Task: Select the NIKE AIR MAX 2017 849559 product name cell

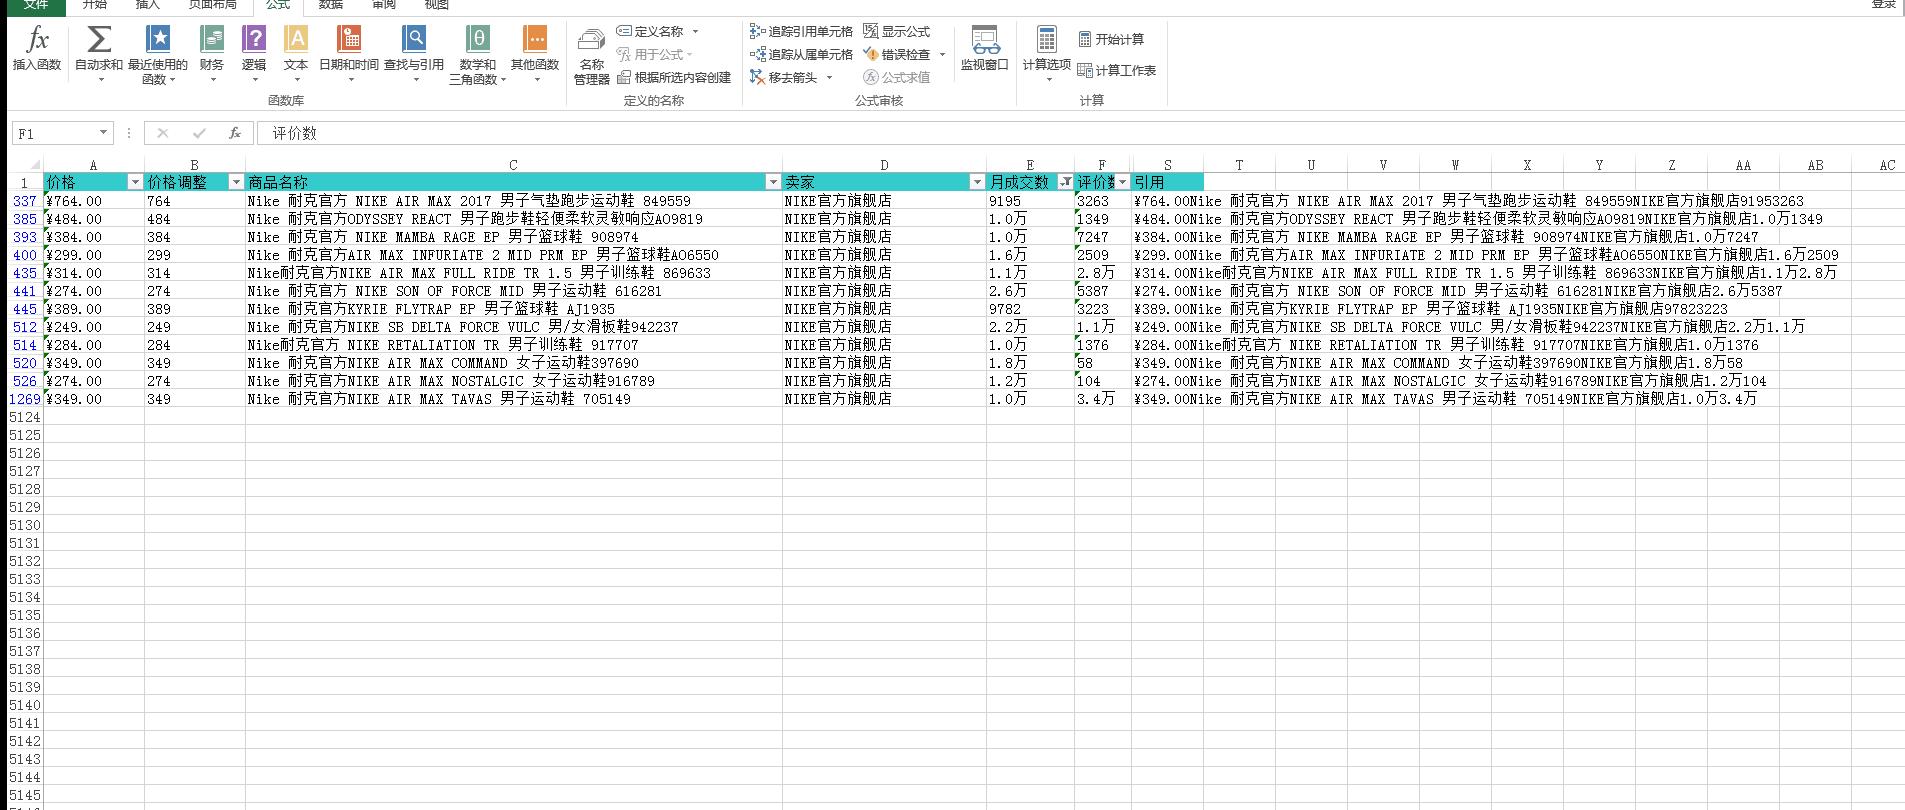Action: 513,201
